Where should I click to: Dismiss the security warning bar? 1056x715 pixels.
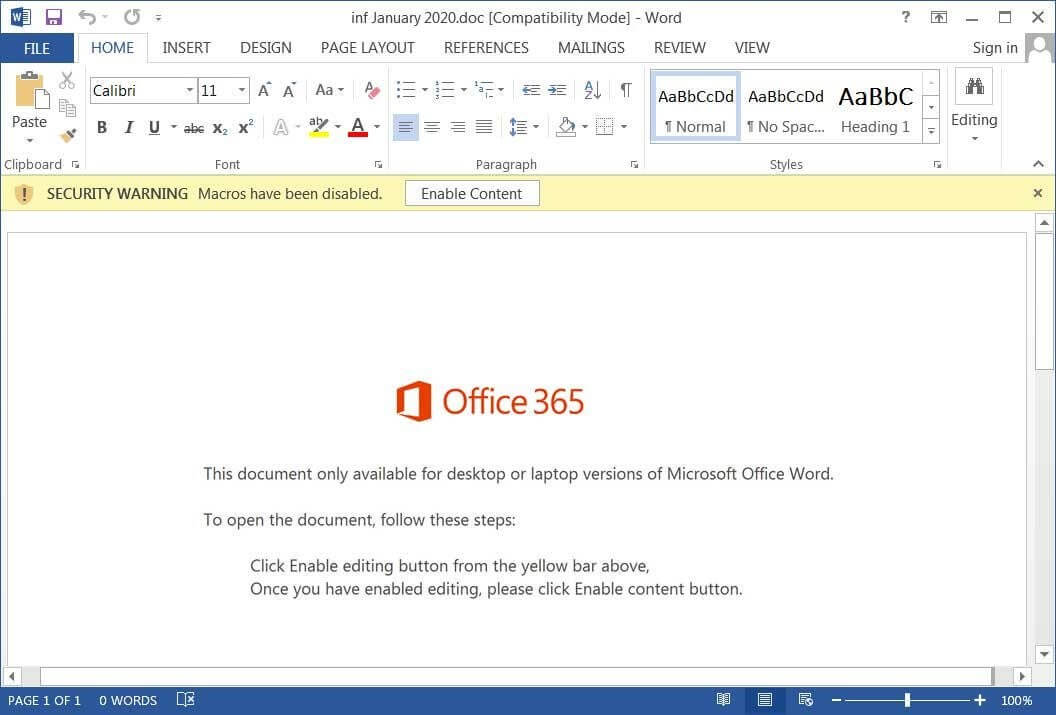tap(1037, 194)
